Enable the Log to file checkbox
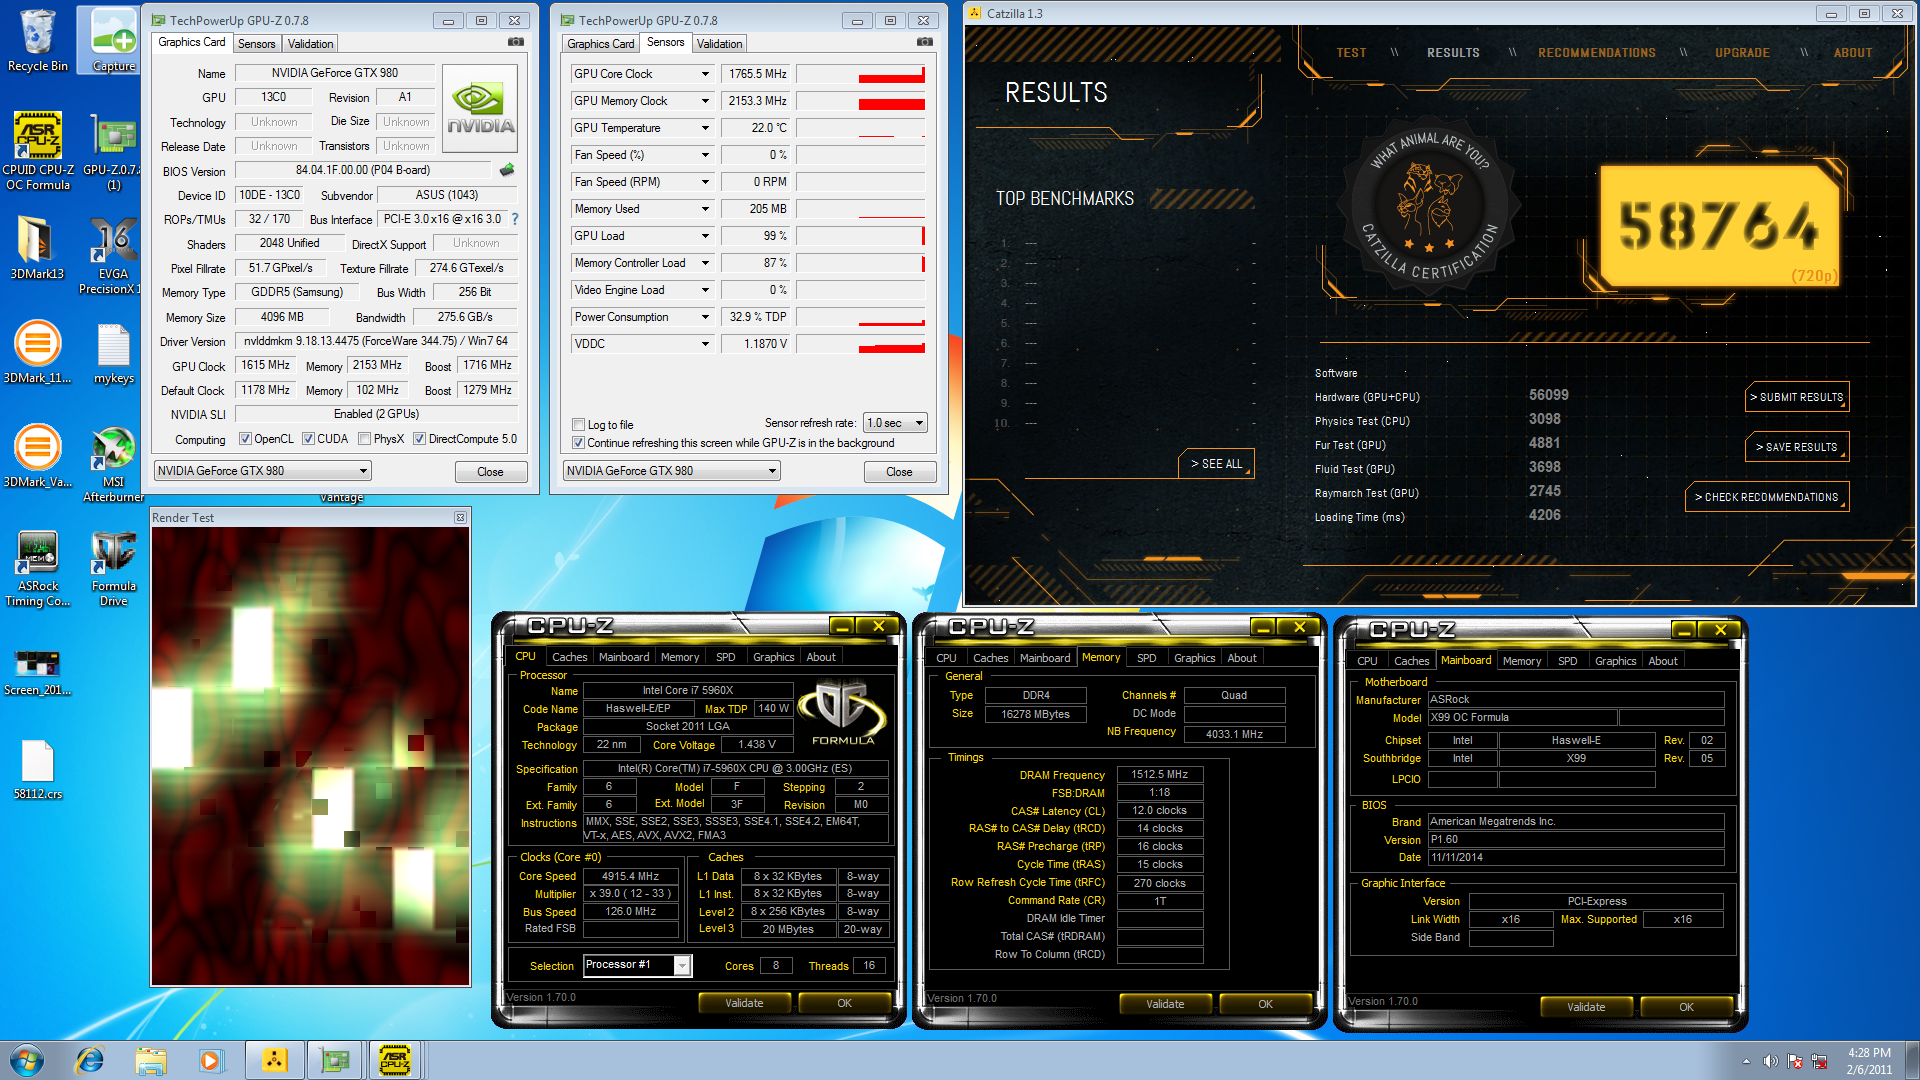Screen dimensions: 1920x1080 pyautogui.click(x=578, y=425)
